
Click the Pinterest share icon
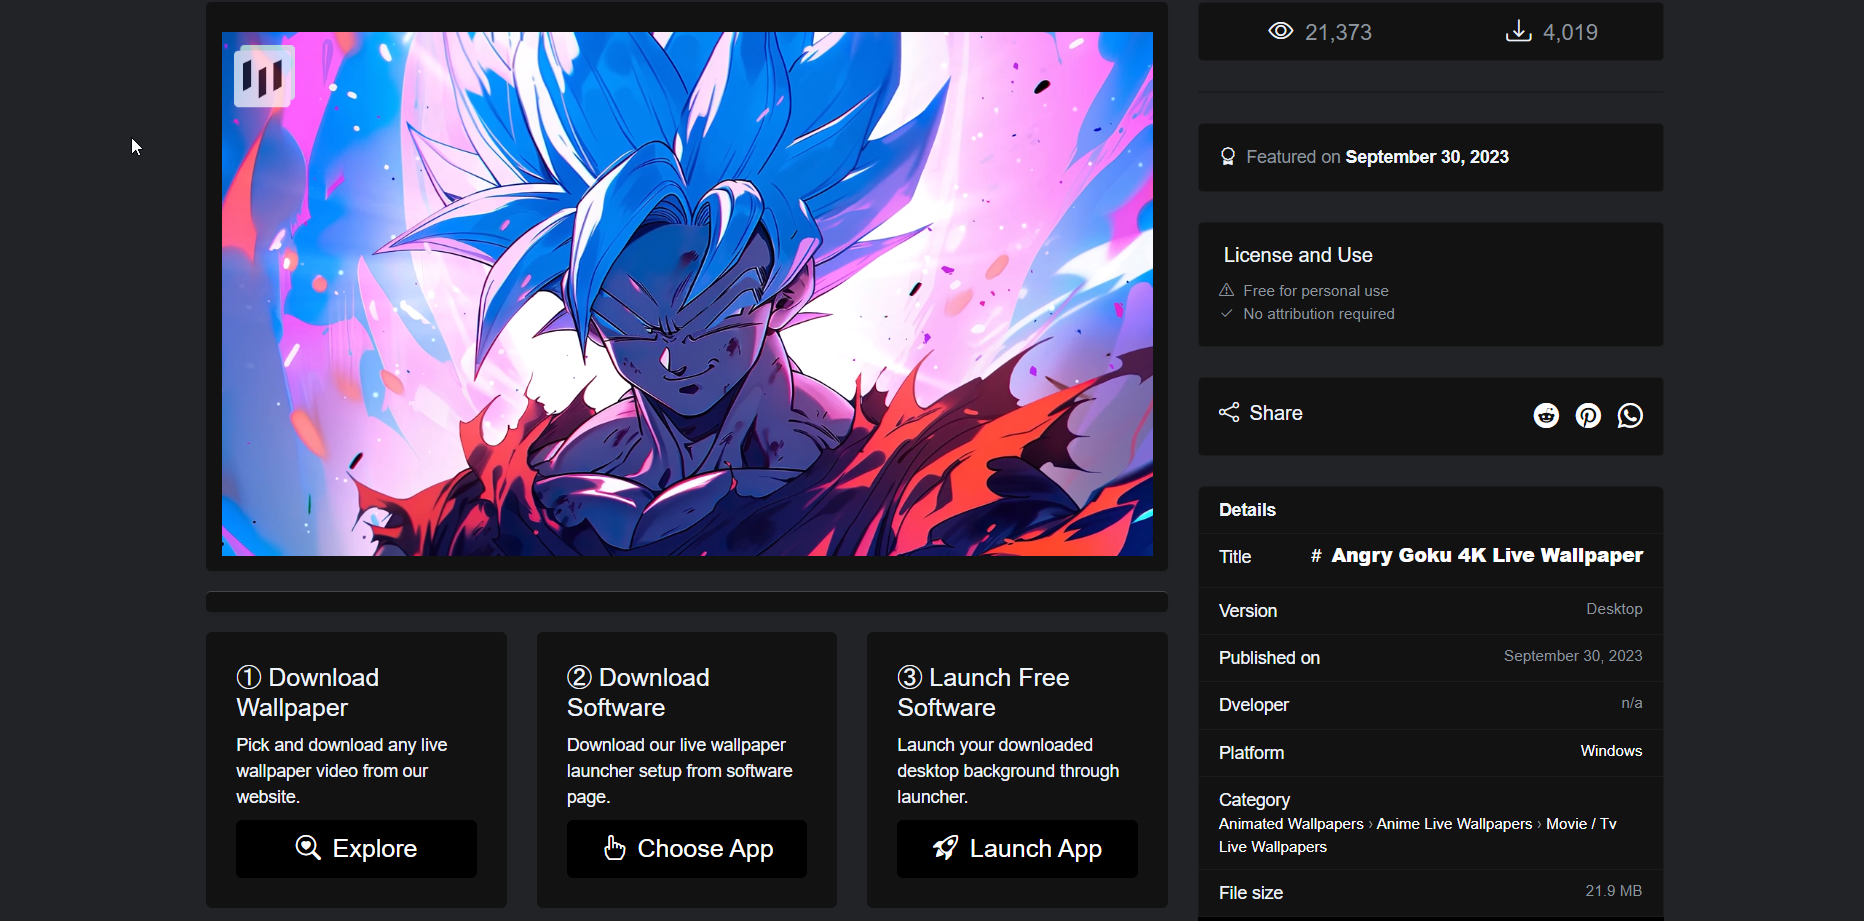pyautogui.click(x=1588, y=415)
